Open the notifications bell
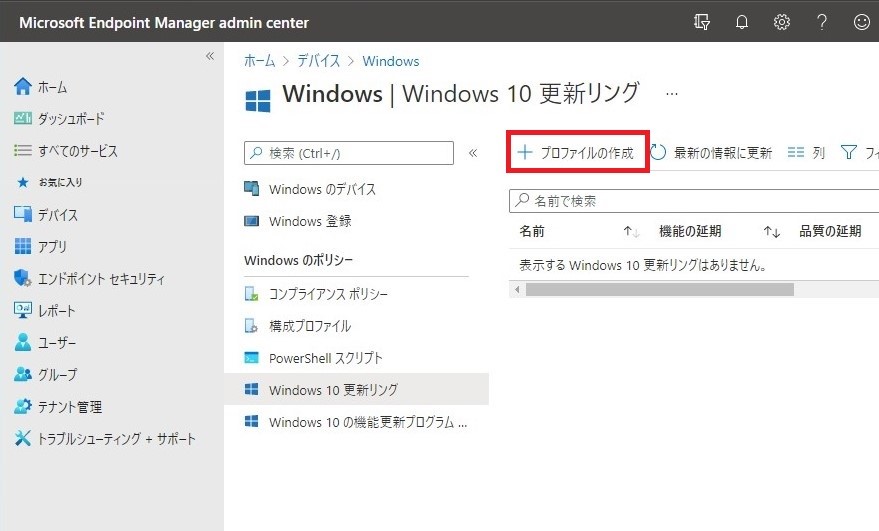This screenshot has width=879, height=531. coord(742,22)
